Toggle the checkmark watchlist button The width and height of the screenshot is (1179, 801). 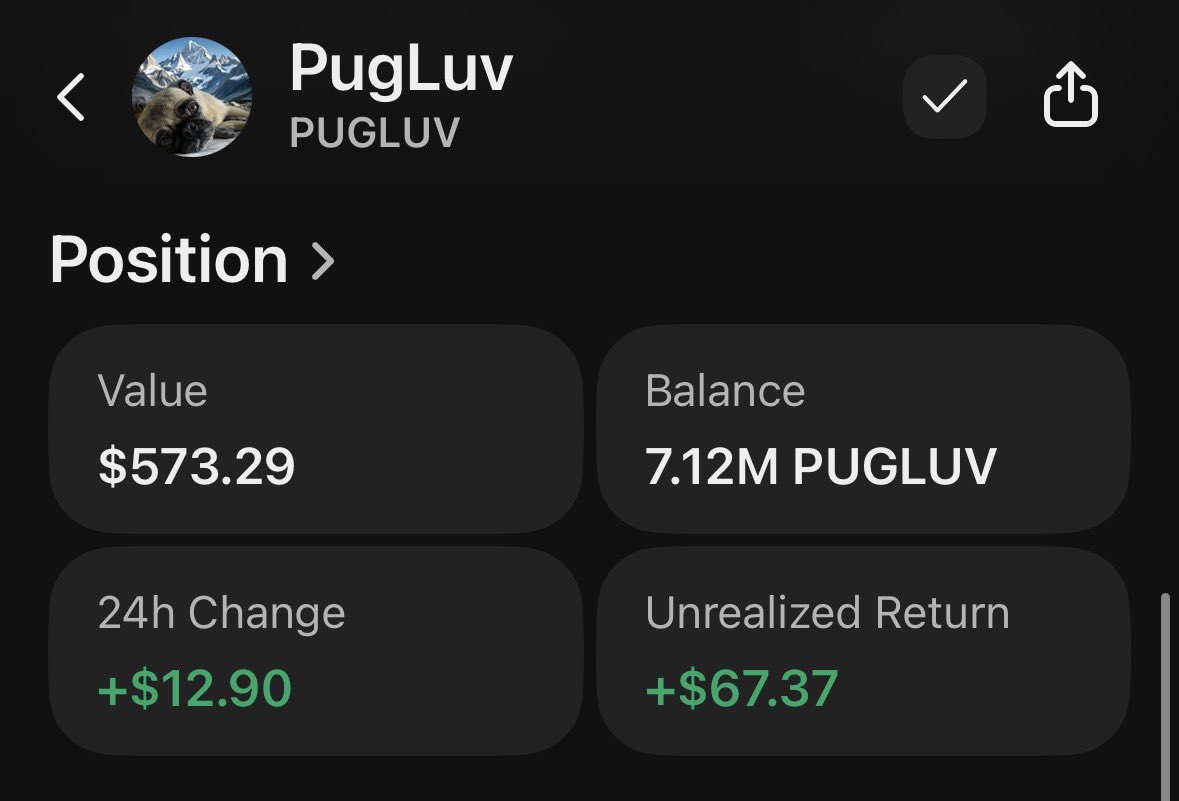944,96
